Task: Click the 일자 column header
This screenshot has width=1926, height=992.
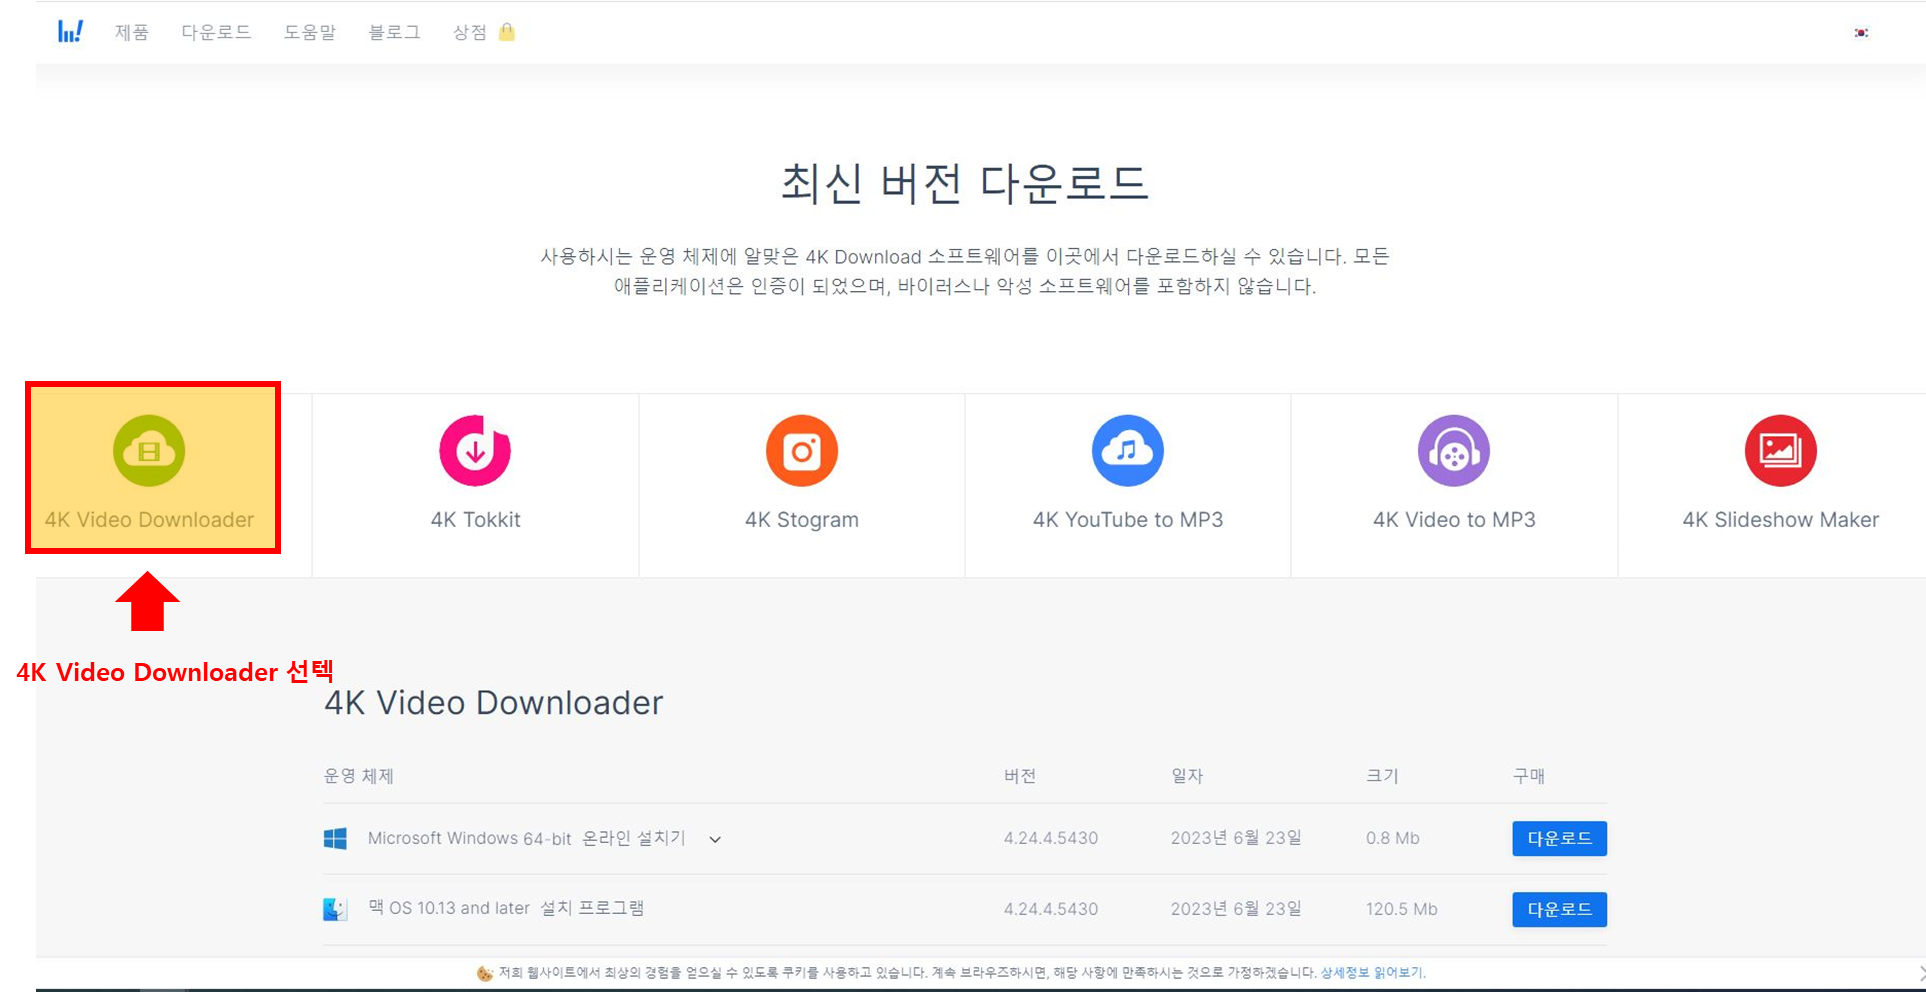Action: 1187,776
